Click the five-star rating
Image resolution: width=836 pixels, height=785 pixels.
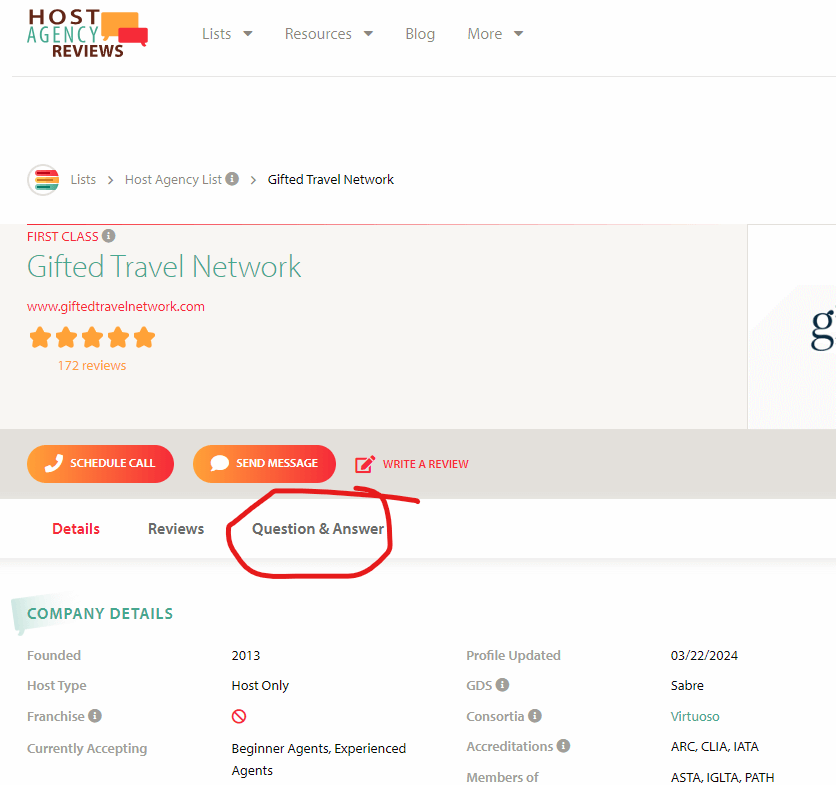coord(92,338)
